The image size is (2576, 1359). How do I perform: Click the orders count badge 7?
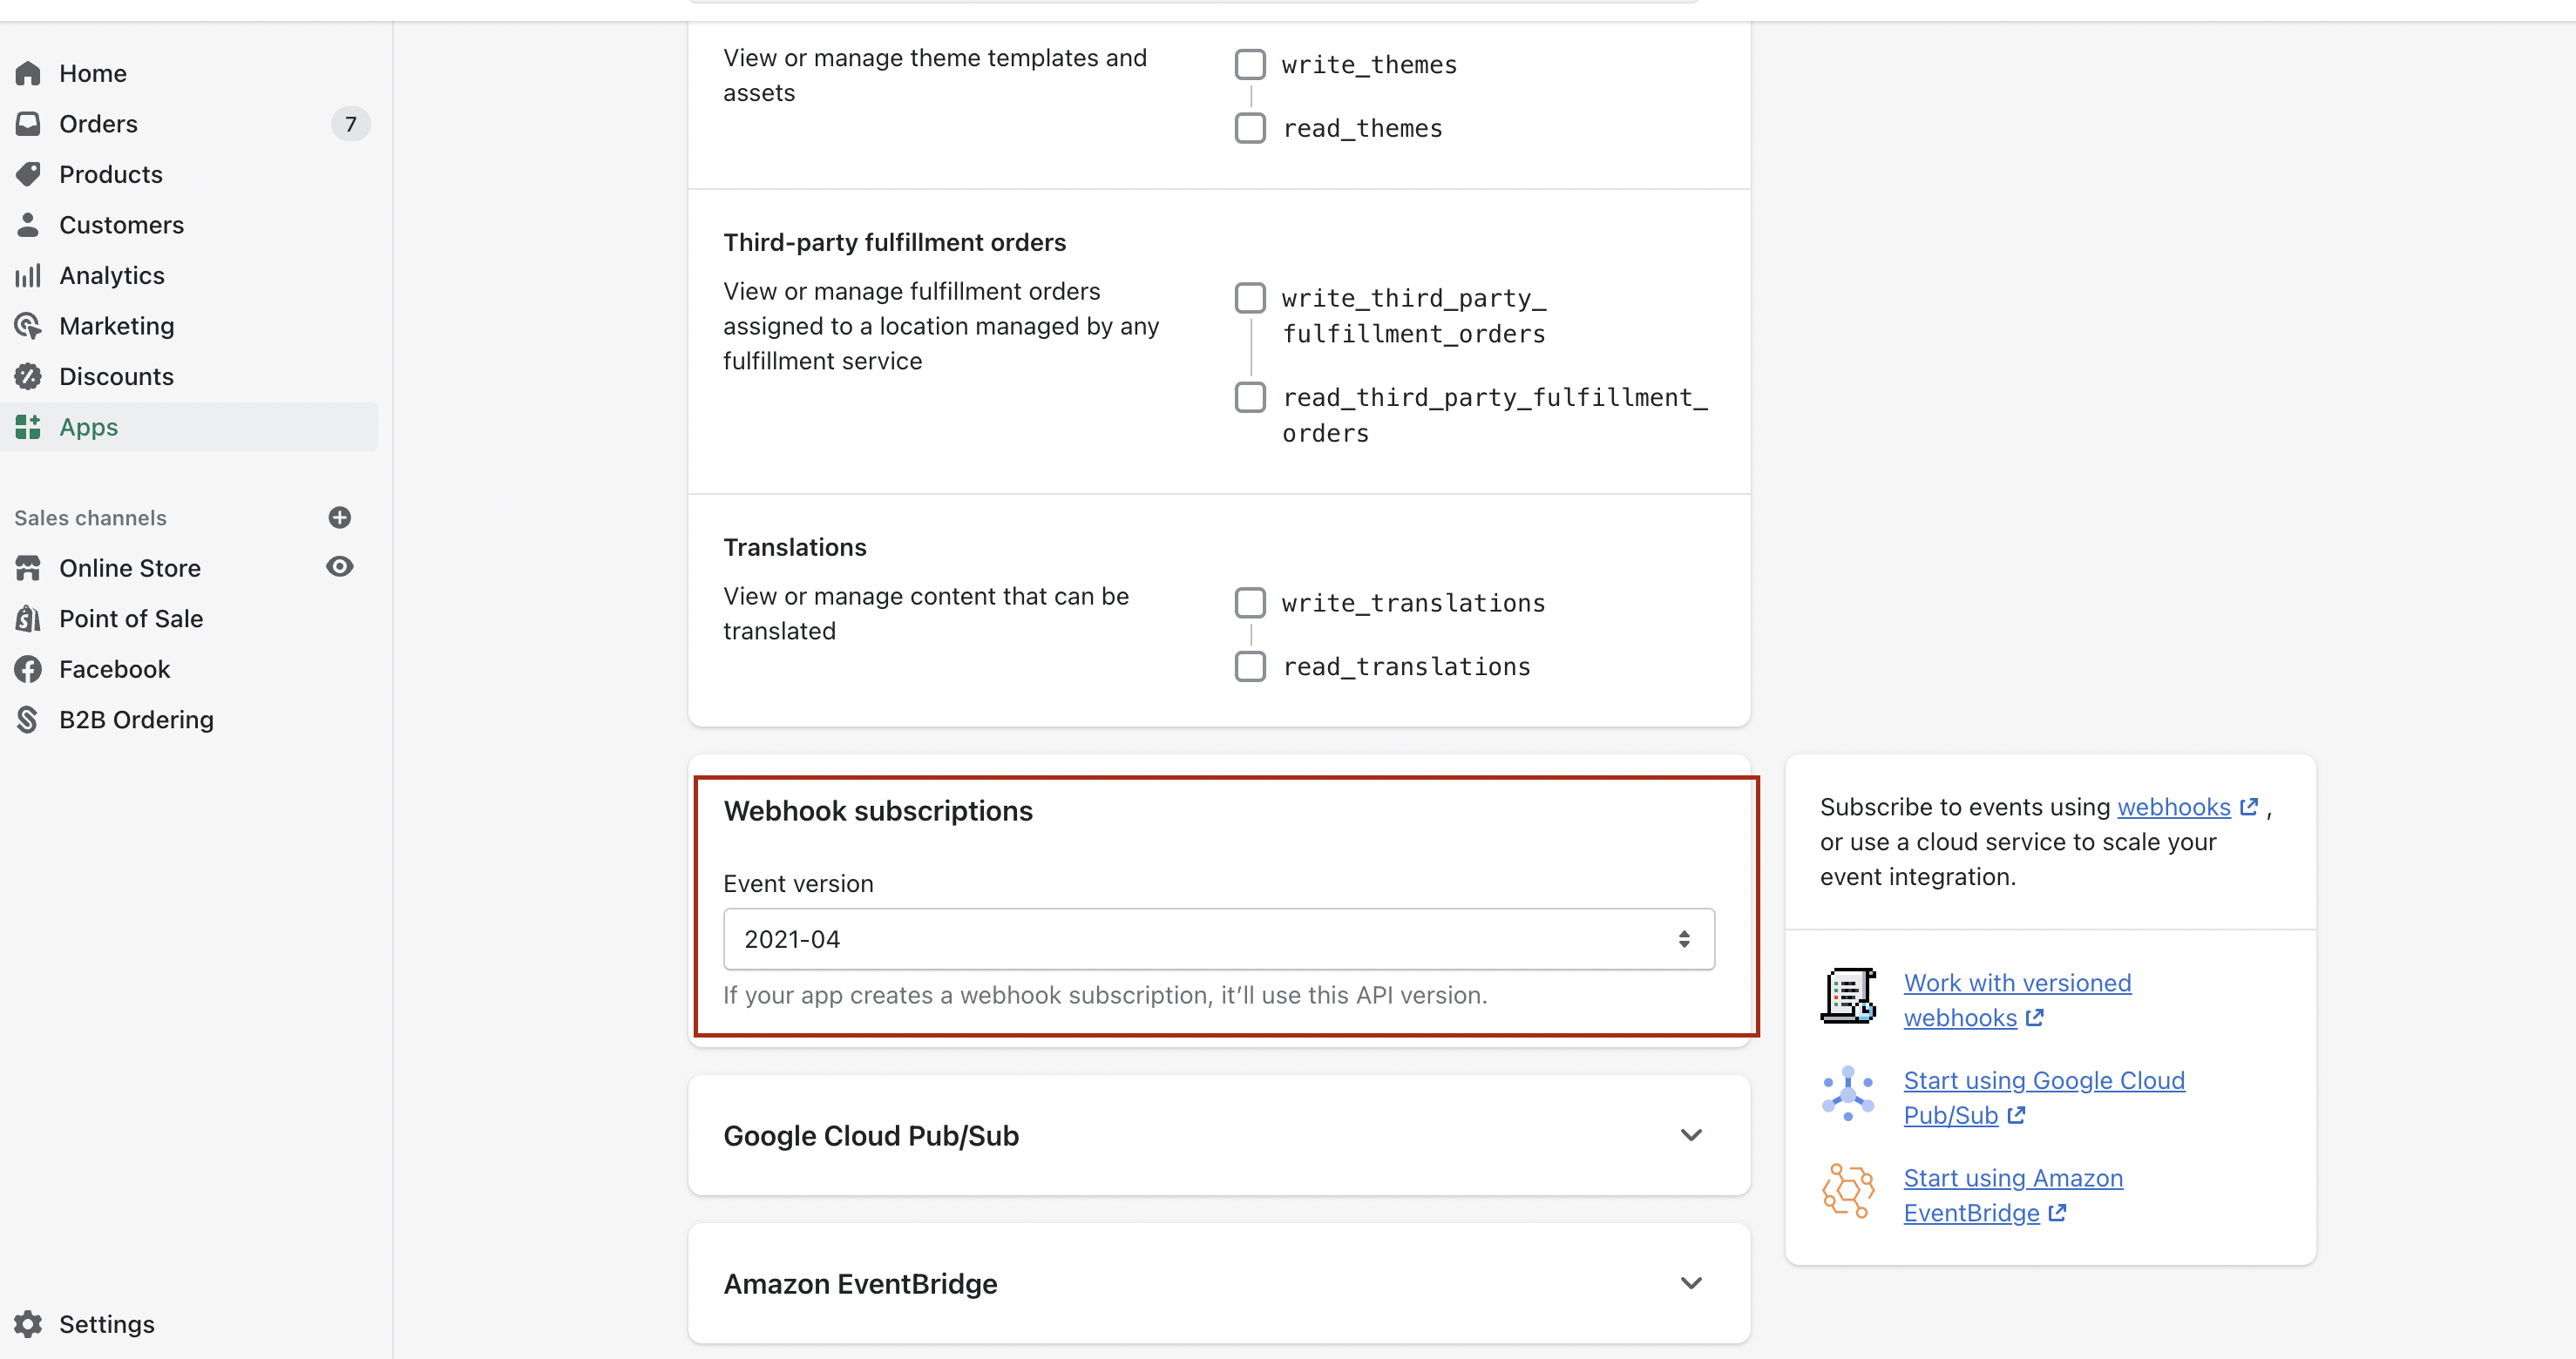(350, 124)
